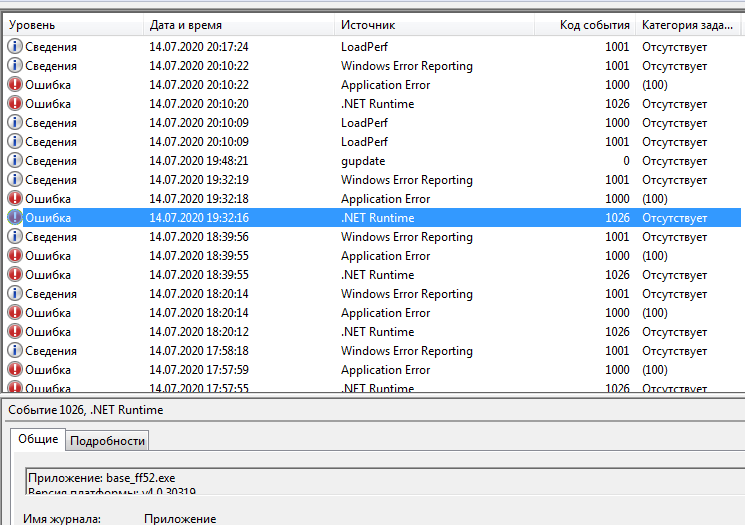Select timestamp 14.07.2020 19:32:19
The width and height of the screenshot is (745, 525).
coord(199,180)
